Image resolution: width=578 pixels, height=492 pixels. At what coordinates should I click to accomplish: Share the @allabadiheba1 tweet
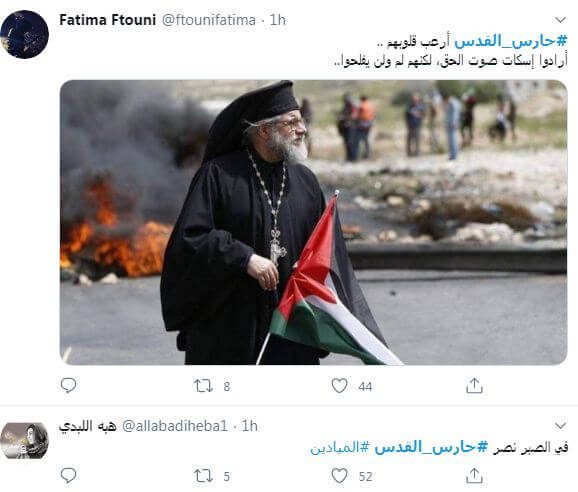(474, 475)
